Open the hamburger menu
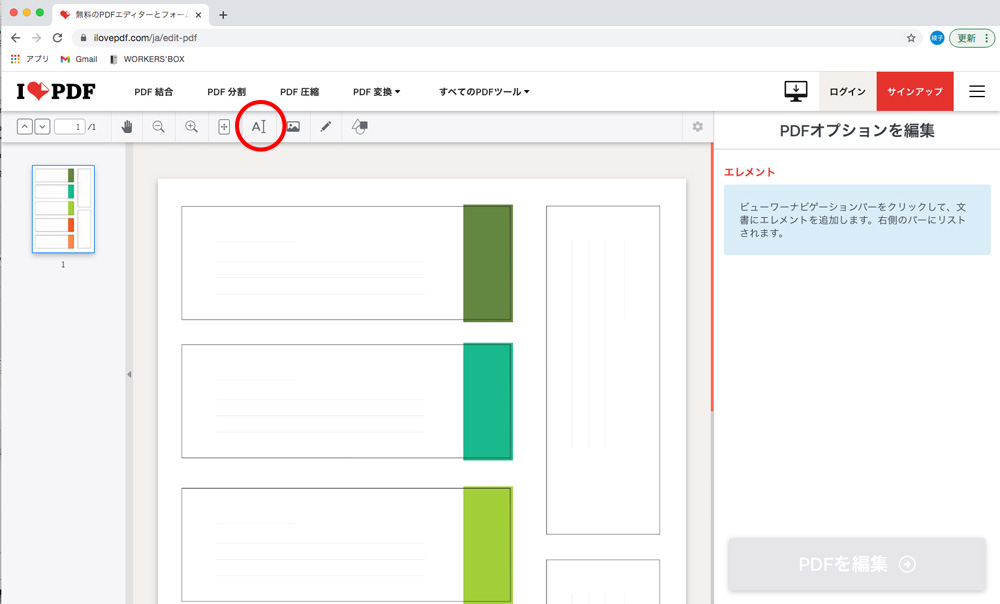Image resolution: width=1000 pixels, height=604 pixels. [x=977, y=91]
